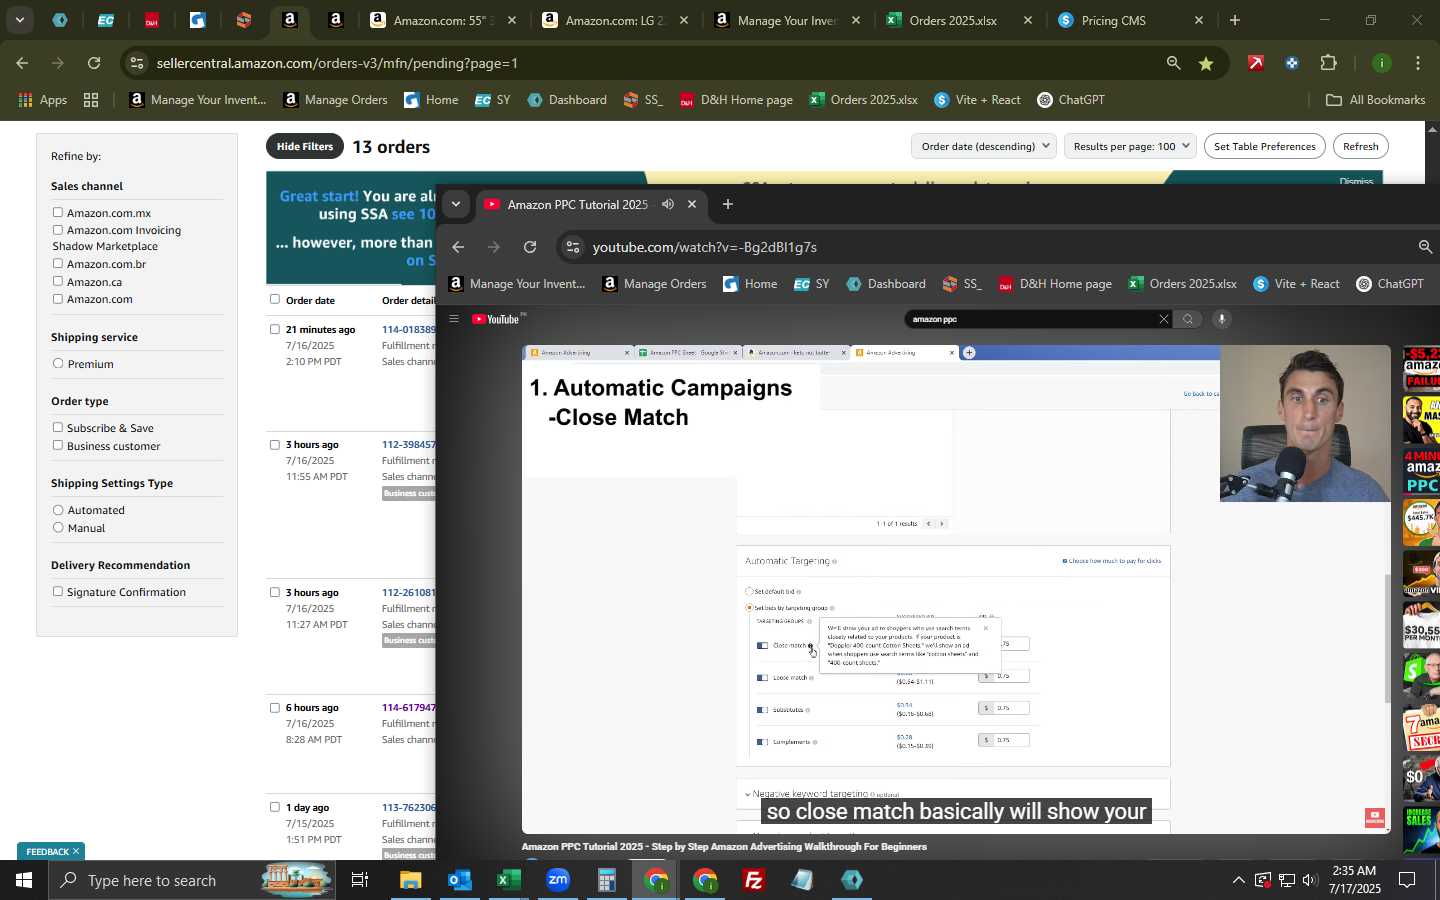Open Results per page dropdown
The height and width of the screenshot is (900, 1440).
[1130, 146]
